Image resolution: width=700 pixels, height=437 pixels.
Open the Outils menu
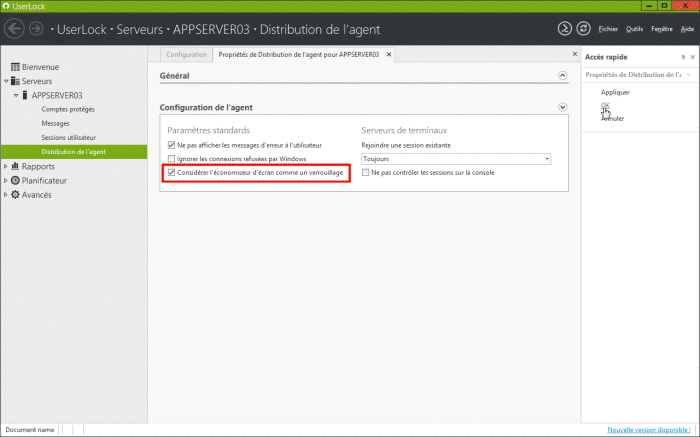634,29
